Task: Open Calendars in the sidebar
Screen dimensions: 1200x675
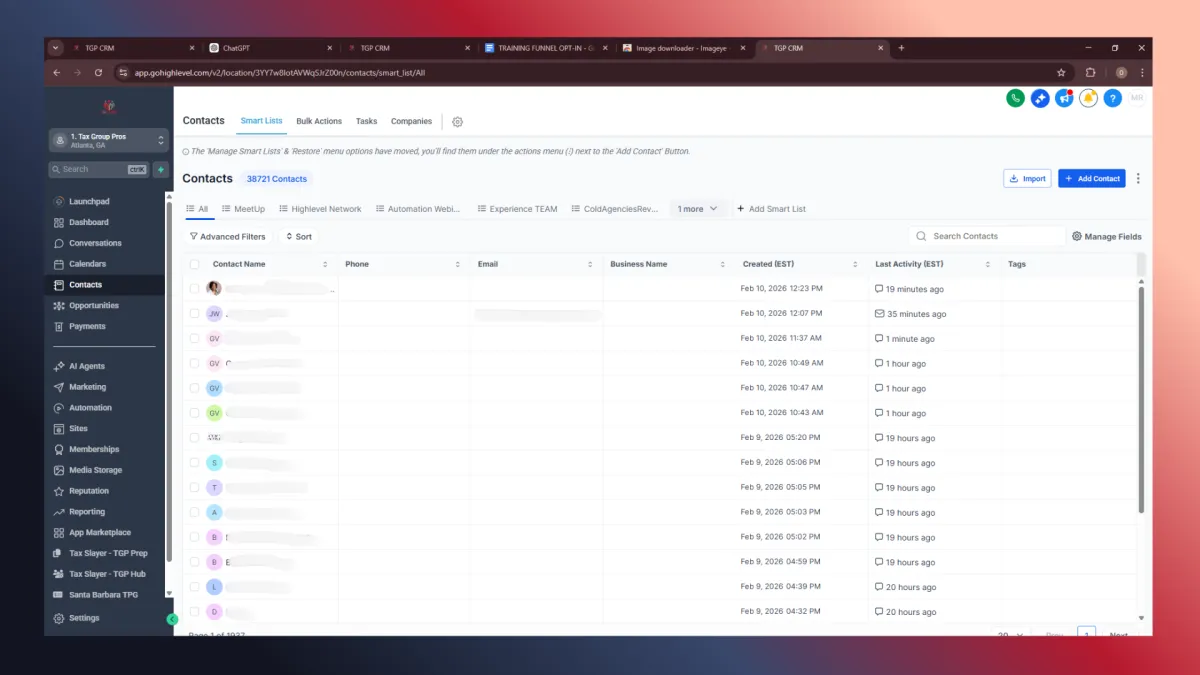Action: [88, 264]
